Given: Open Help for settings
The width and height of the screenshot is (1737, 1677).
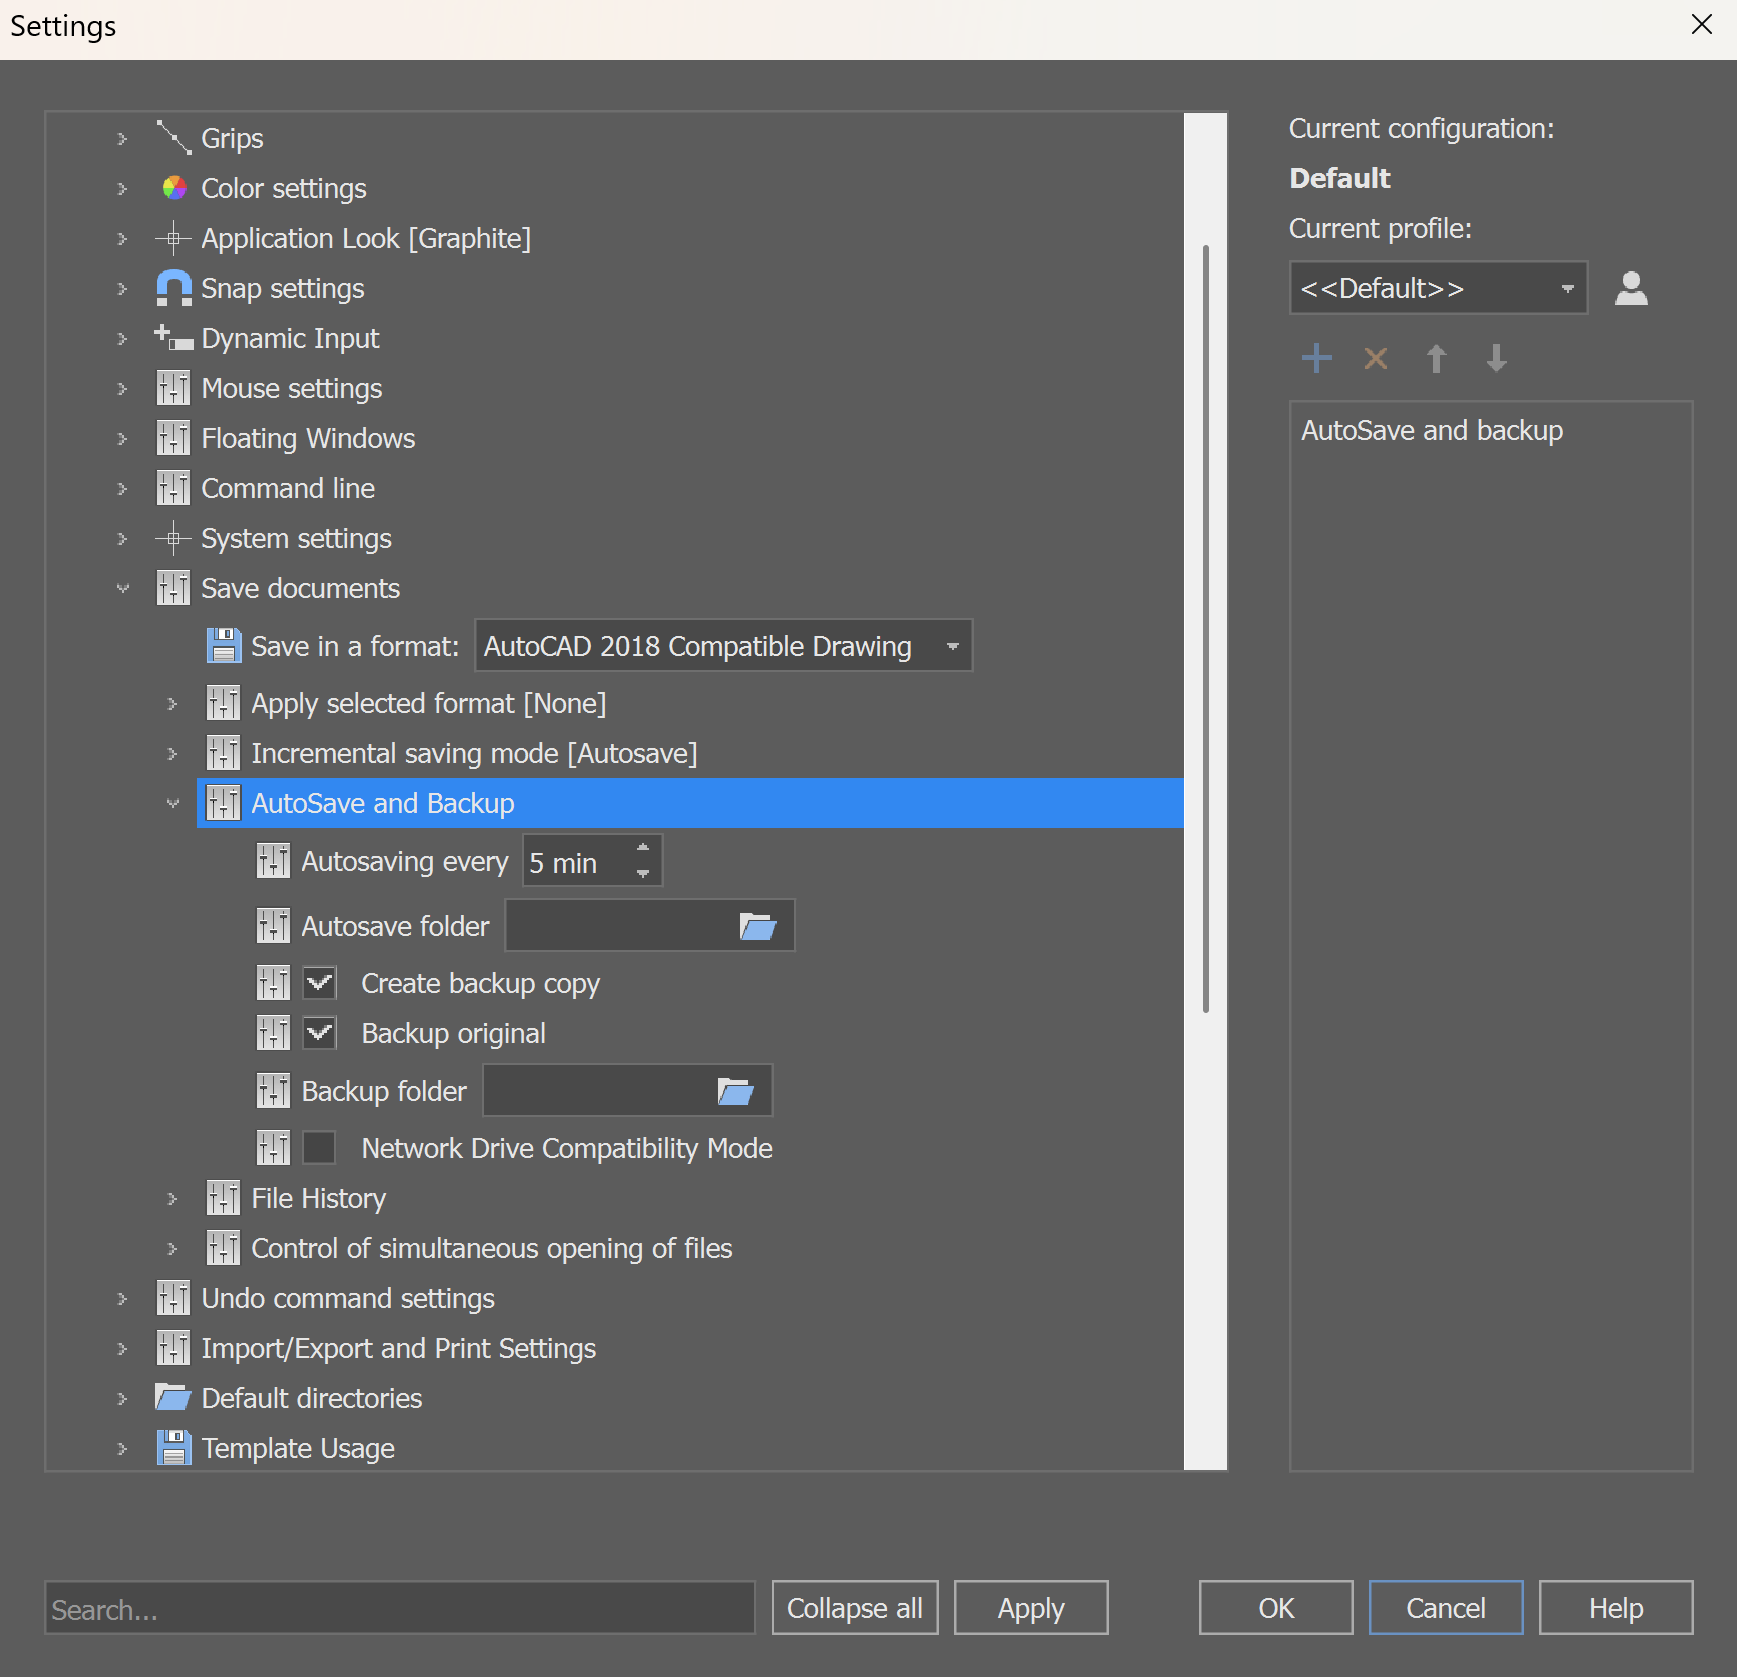Looking at the screenshot, I should [1616, 1608].
